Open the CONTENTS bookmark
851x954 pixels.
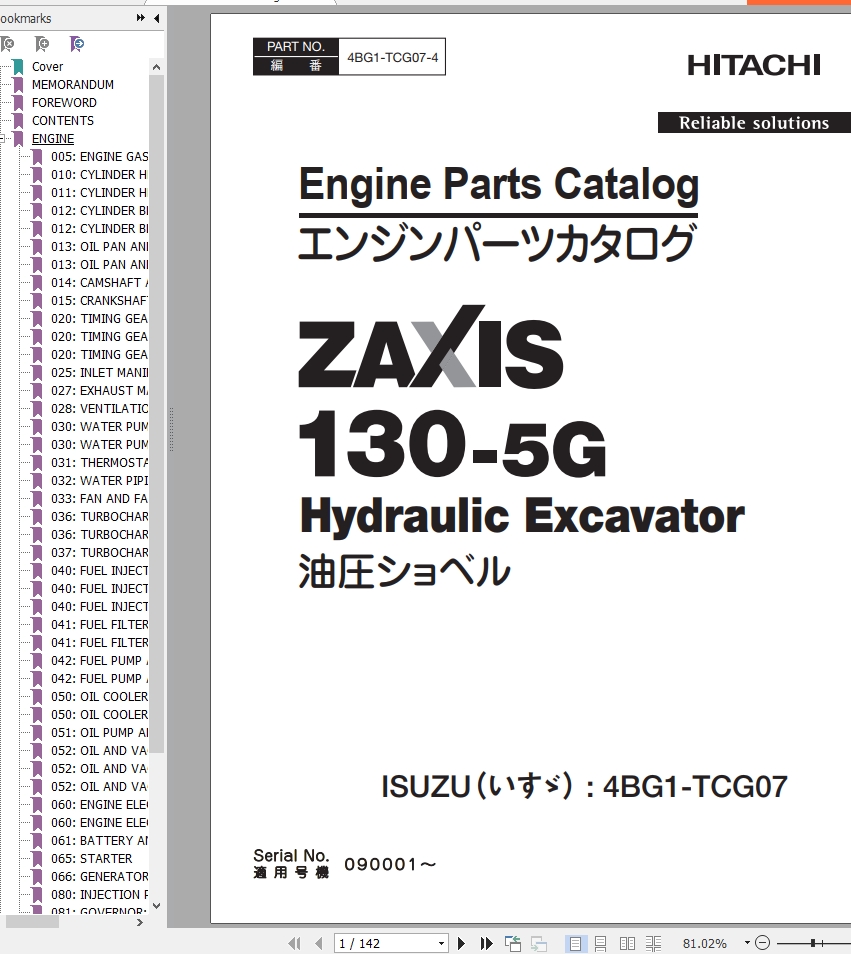point(63,120)
